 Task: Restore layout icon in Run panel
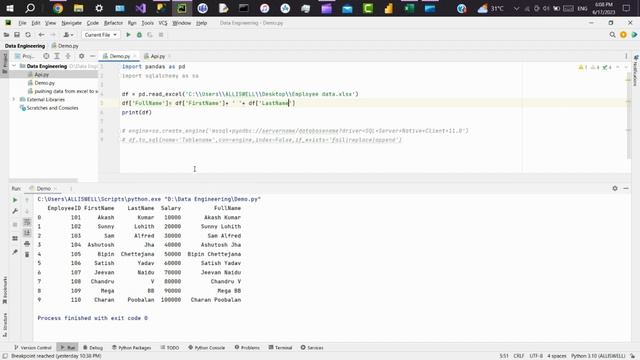tap(15, 238)
